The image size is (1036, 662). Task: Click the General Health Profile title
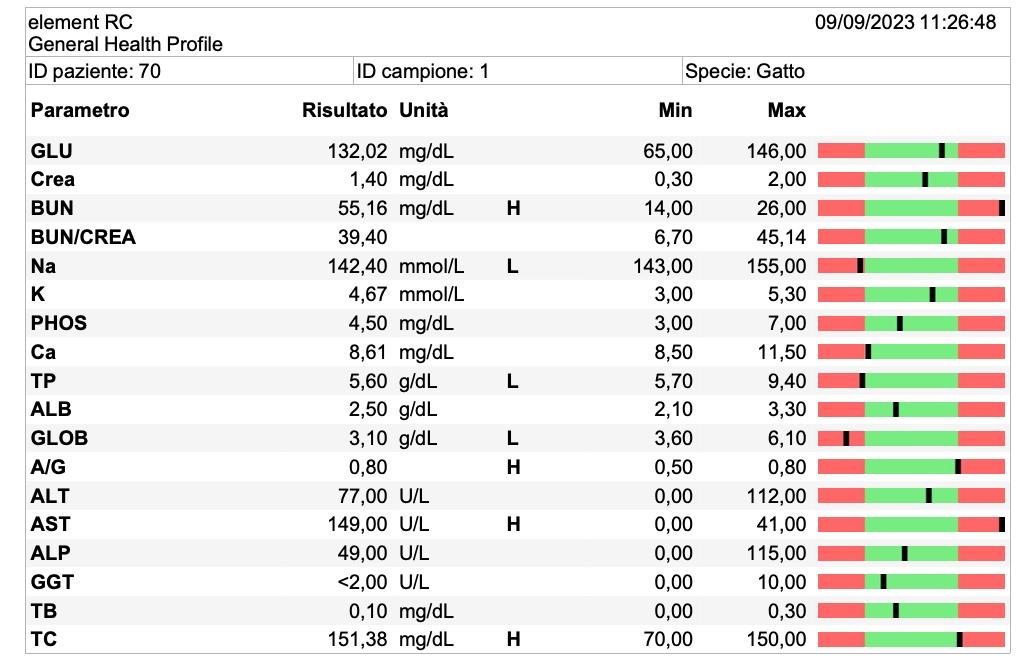[126, 44]
